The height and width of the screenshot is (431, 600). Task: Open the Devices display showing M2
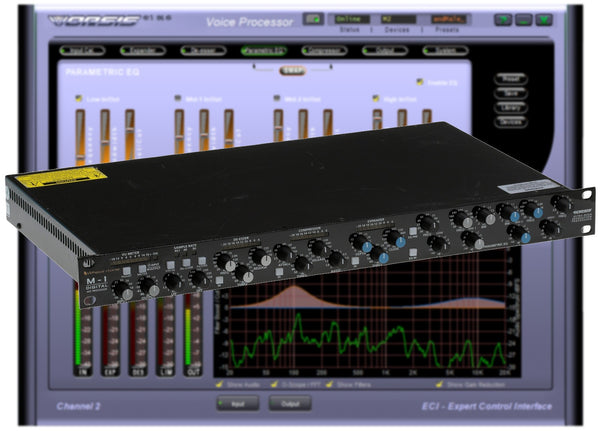point(398,19)
